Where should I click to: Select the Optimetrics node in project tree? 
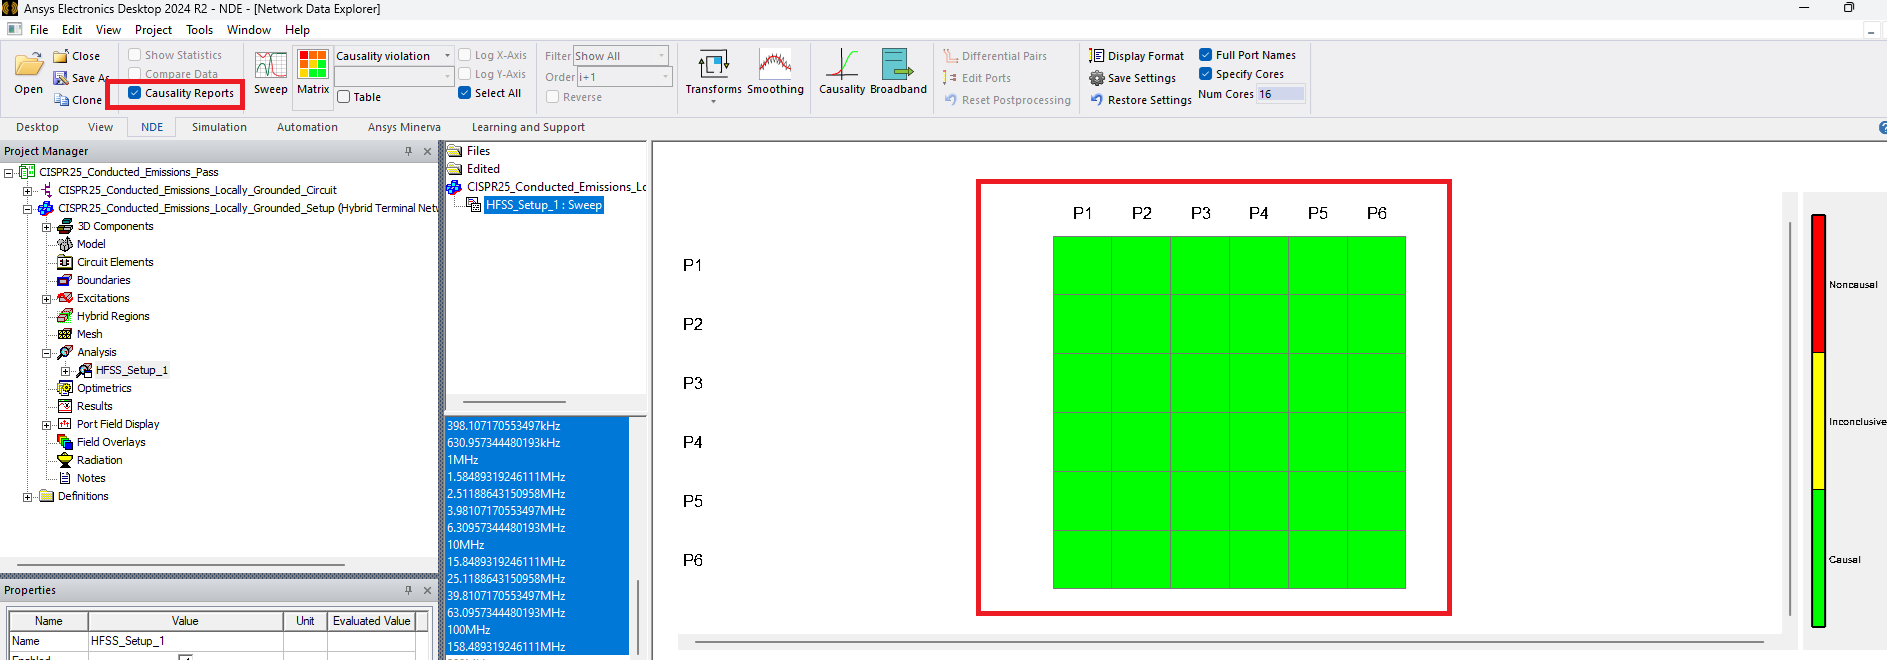tap(104, 388)
